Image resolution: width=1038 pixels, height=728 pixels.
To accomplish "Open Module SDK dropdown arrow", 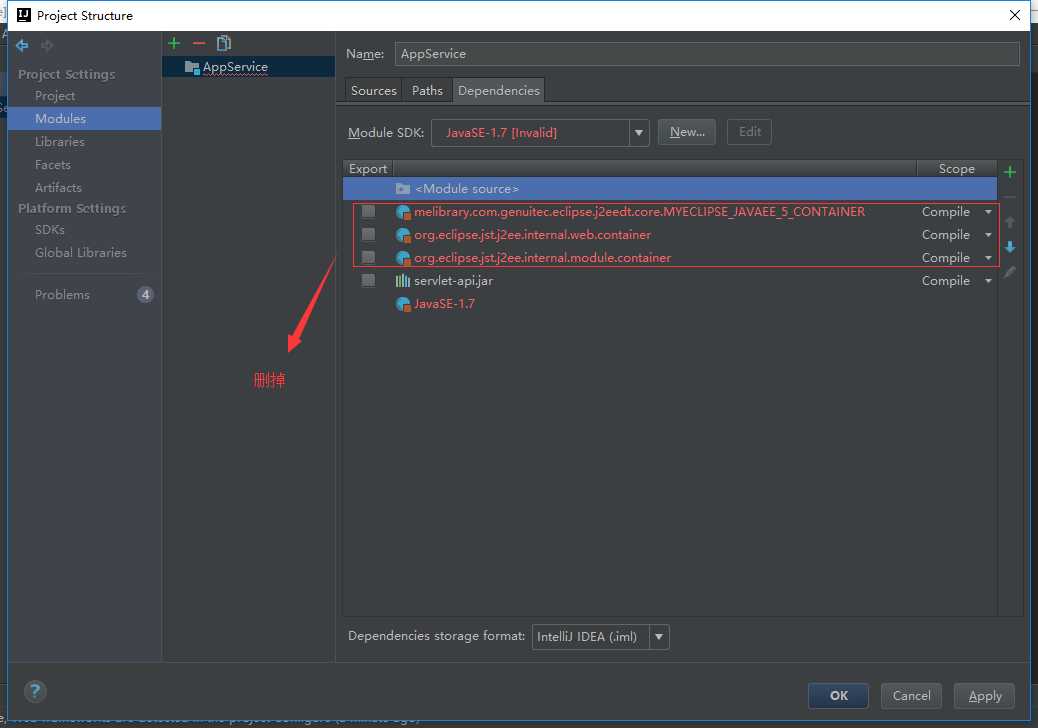I will click(639, 132).
